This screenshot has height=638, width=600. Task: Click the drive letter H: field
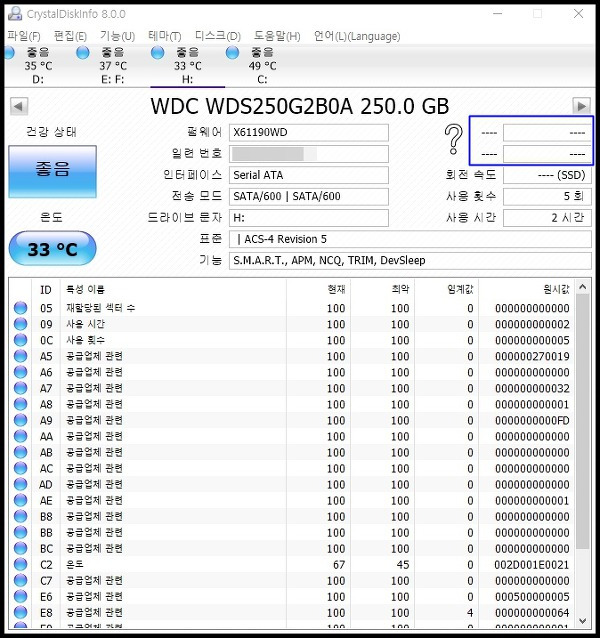pyautogui.click(x=309, y=218)
